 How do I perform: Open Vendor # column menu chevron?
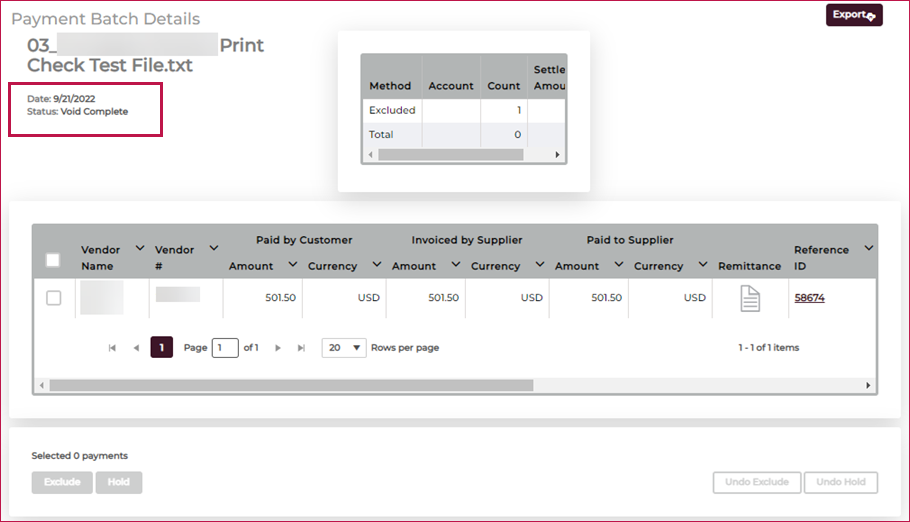[214, 248]
